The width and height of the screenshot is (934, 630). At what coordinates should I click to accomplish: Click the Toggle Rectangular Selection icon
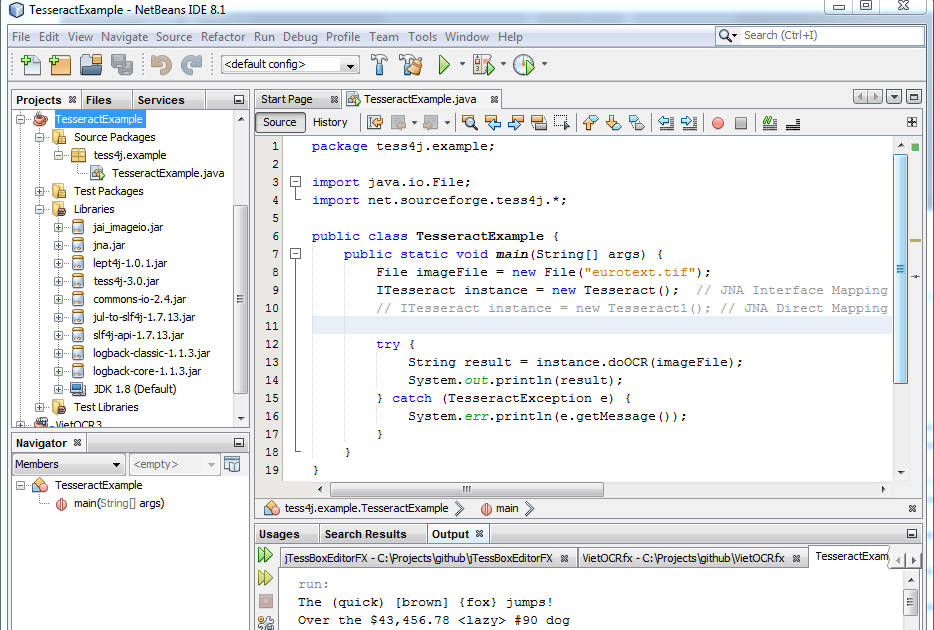[x=562, y=123]
